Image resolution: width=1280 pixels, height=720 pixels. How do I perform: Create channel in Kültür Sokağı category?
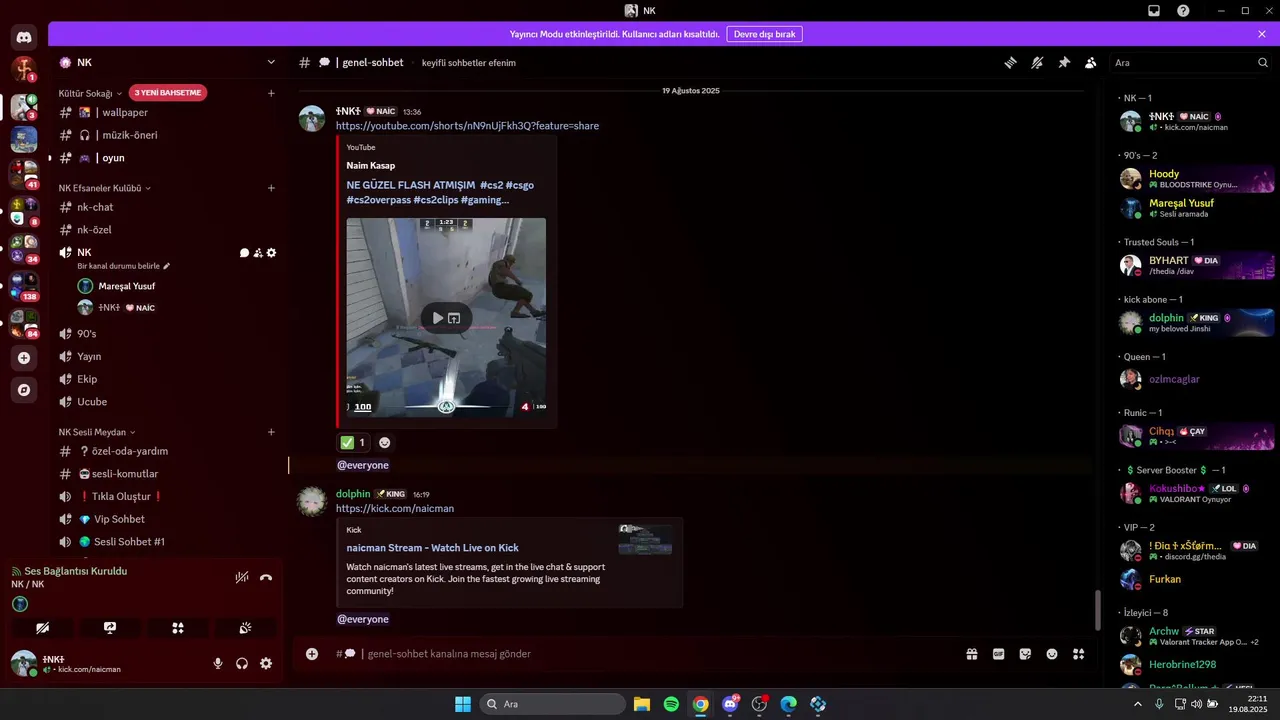271,93
